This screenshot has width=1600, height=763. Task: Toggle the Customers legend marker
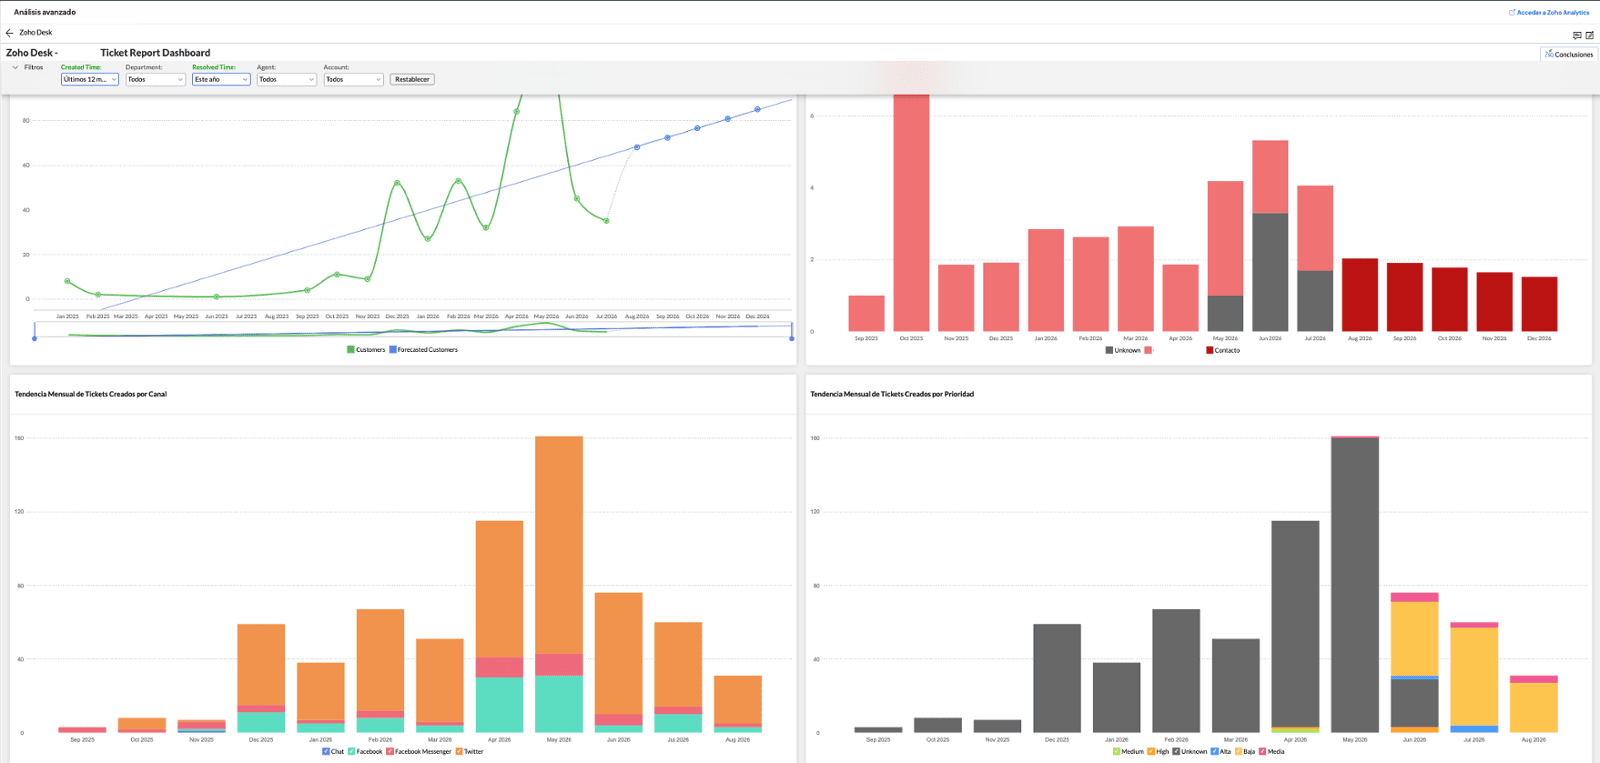[351, 350]
